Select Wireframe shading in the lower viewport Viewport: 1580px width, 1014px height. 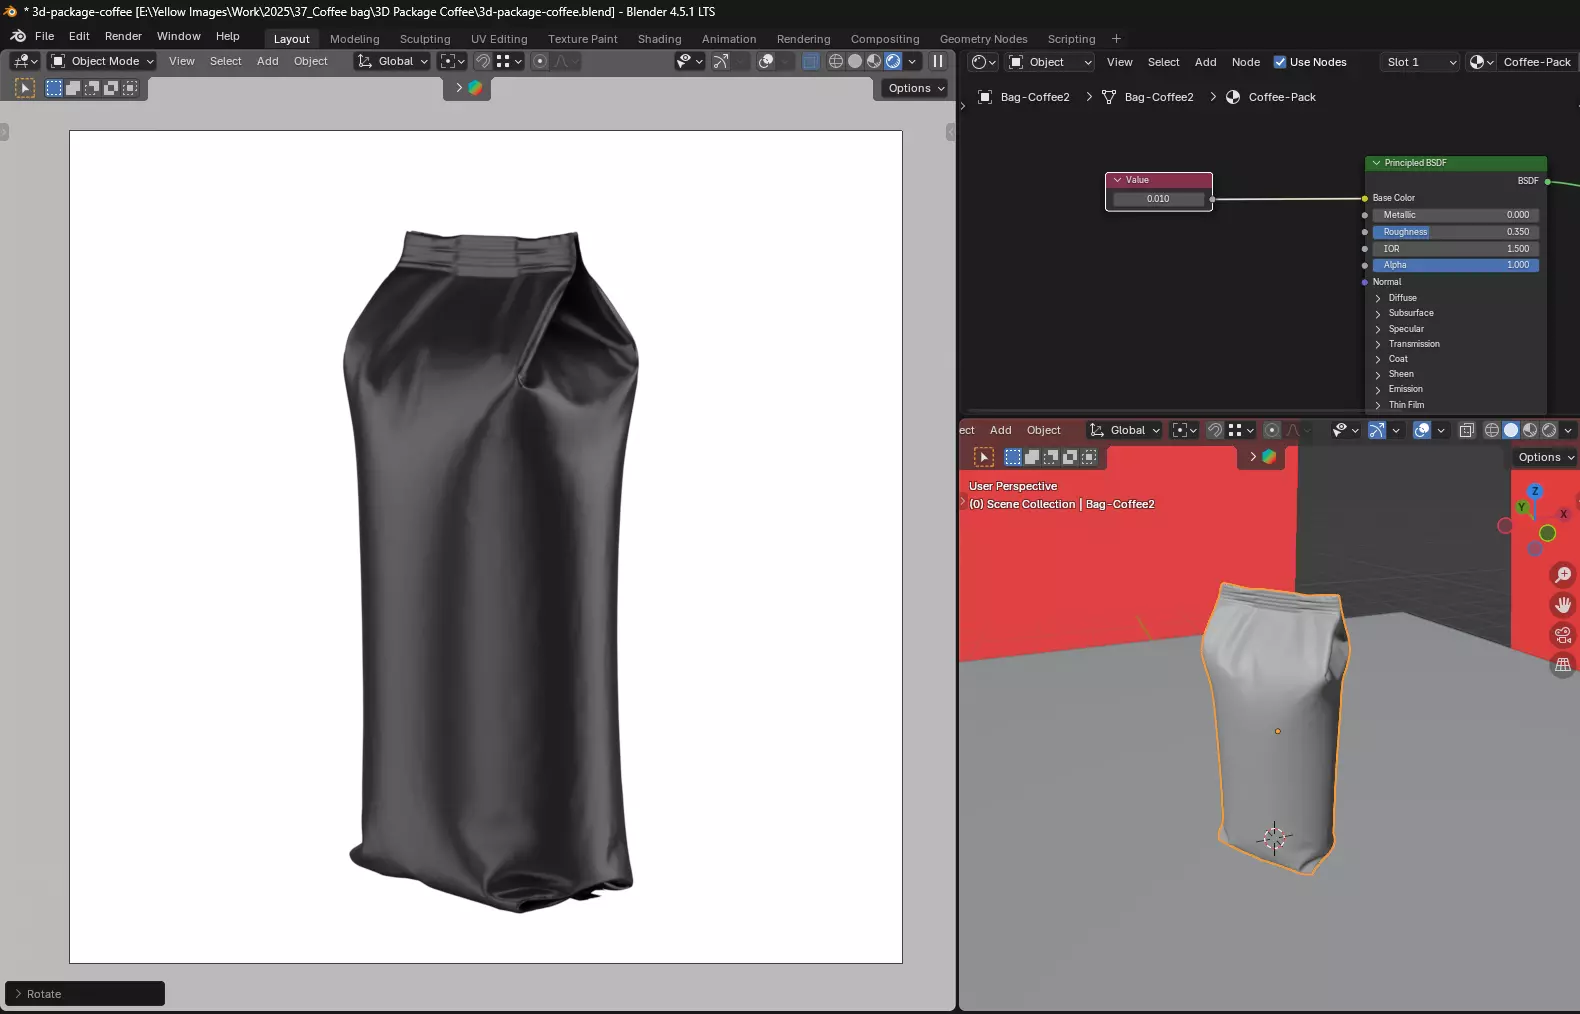(x=1492, y=430)
